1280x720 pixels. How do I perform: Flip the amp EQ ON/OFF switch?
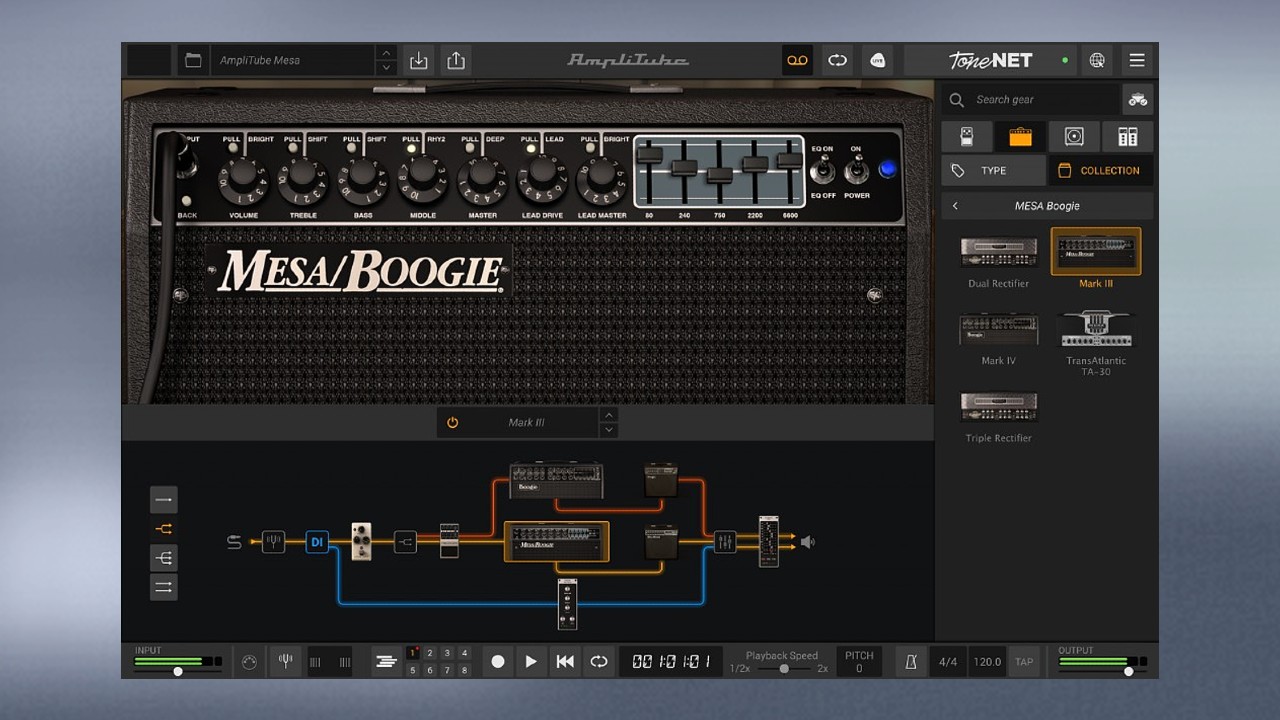(821, 171)
